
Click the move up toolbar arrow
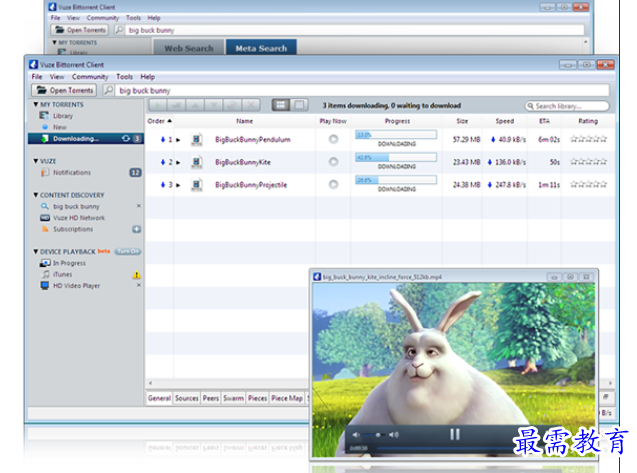(x=195, y=106)
